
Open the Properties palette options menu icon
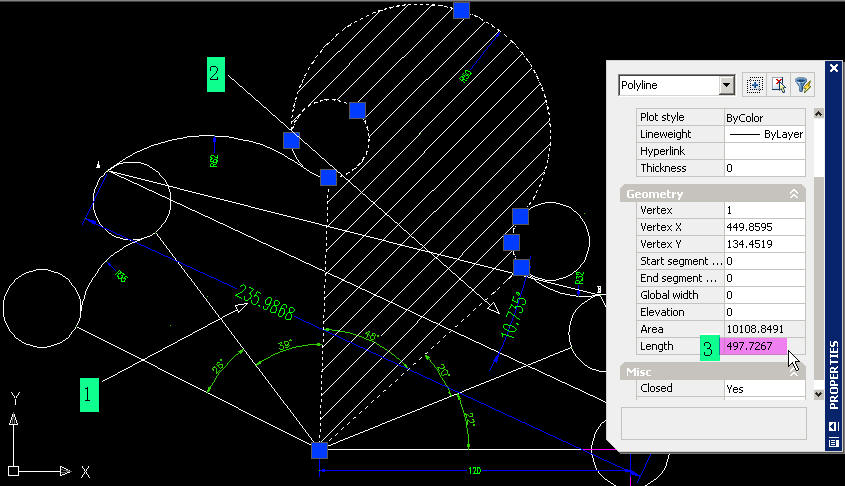[833, 443]
